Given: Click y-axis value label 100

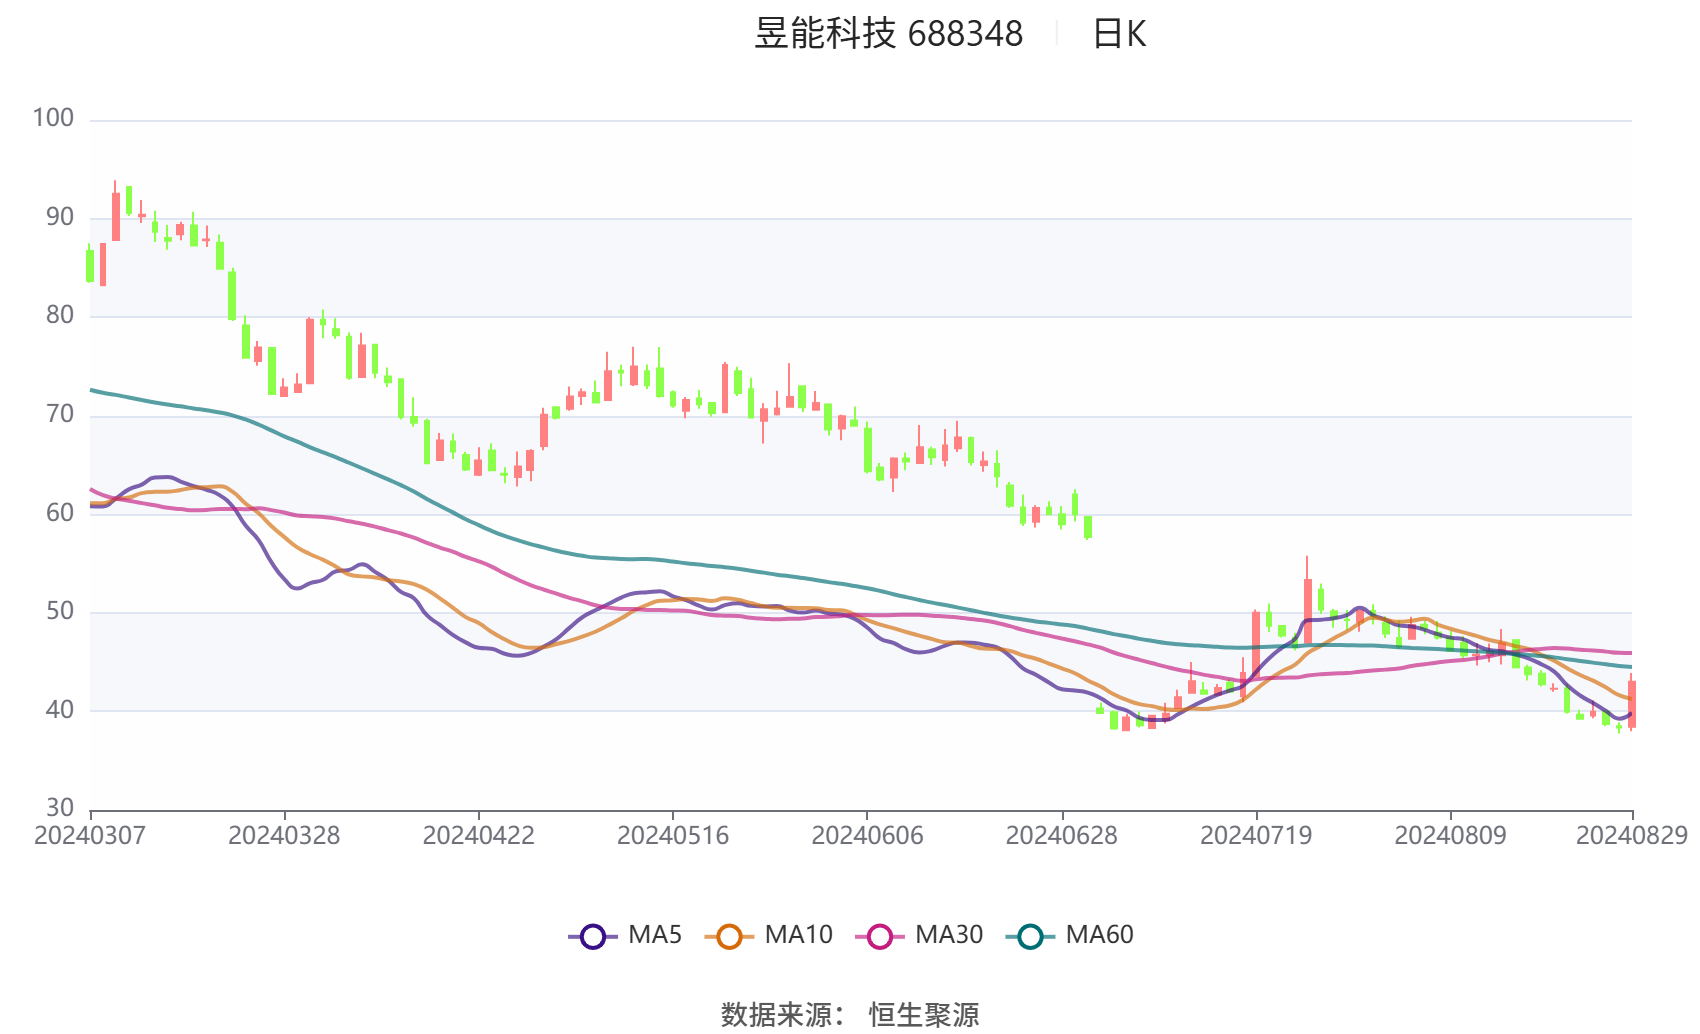Looking at the screenshot, I should tap(53, 118).
